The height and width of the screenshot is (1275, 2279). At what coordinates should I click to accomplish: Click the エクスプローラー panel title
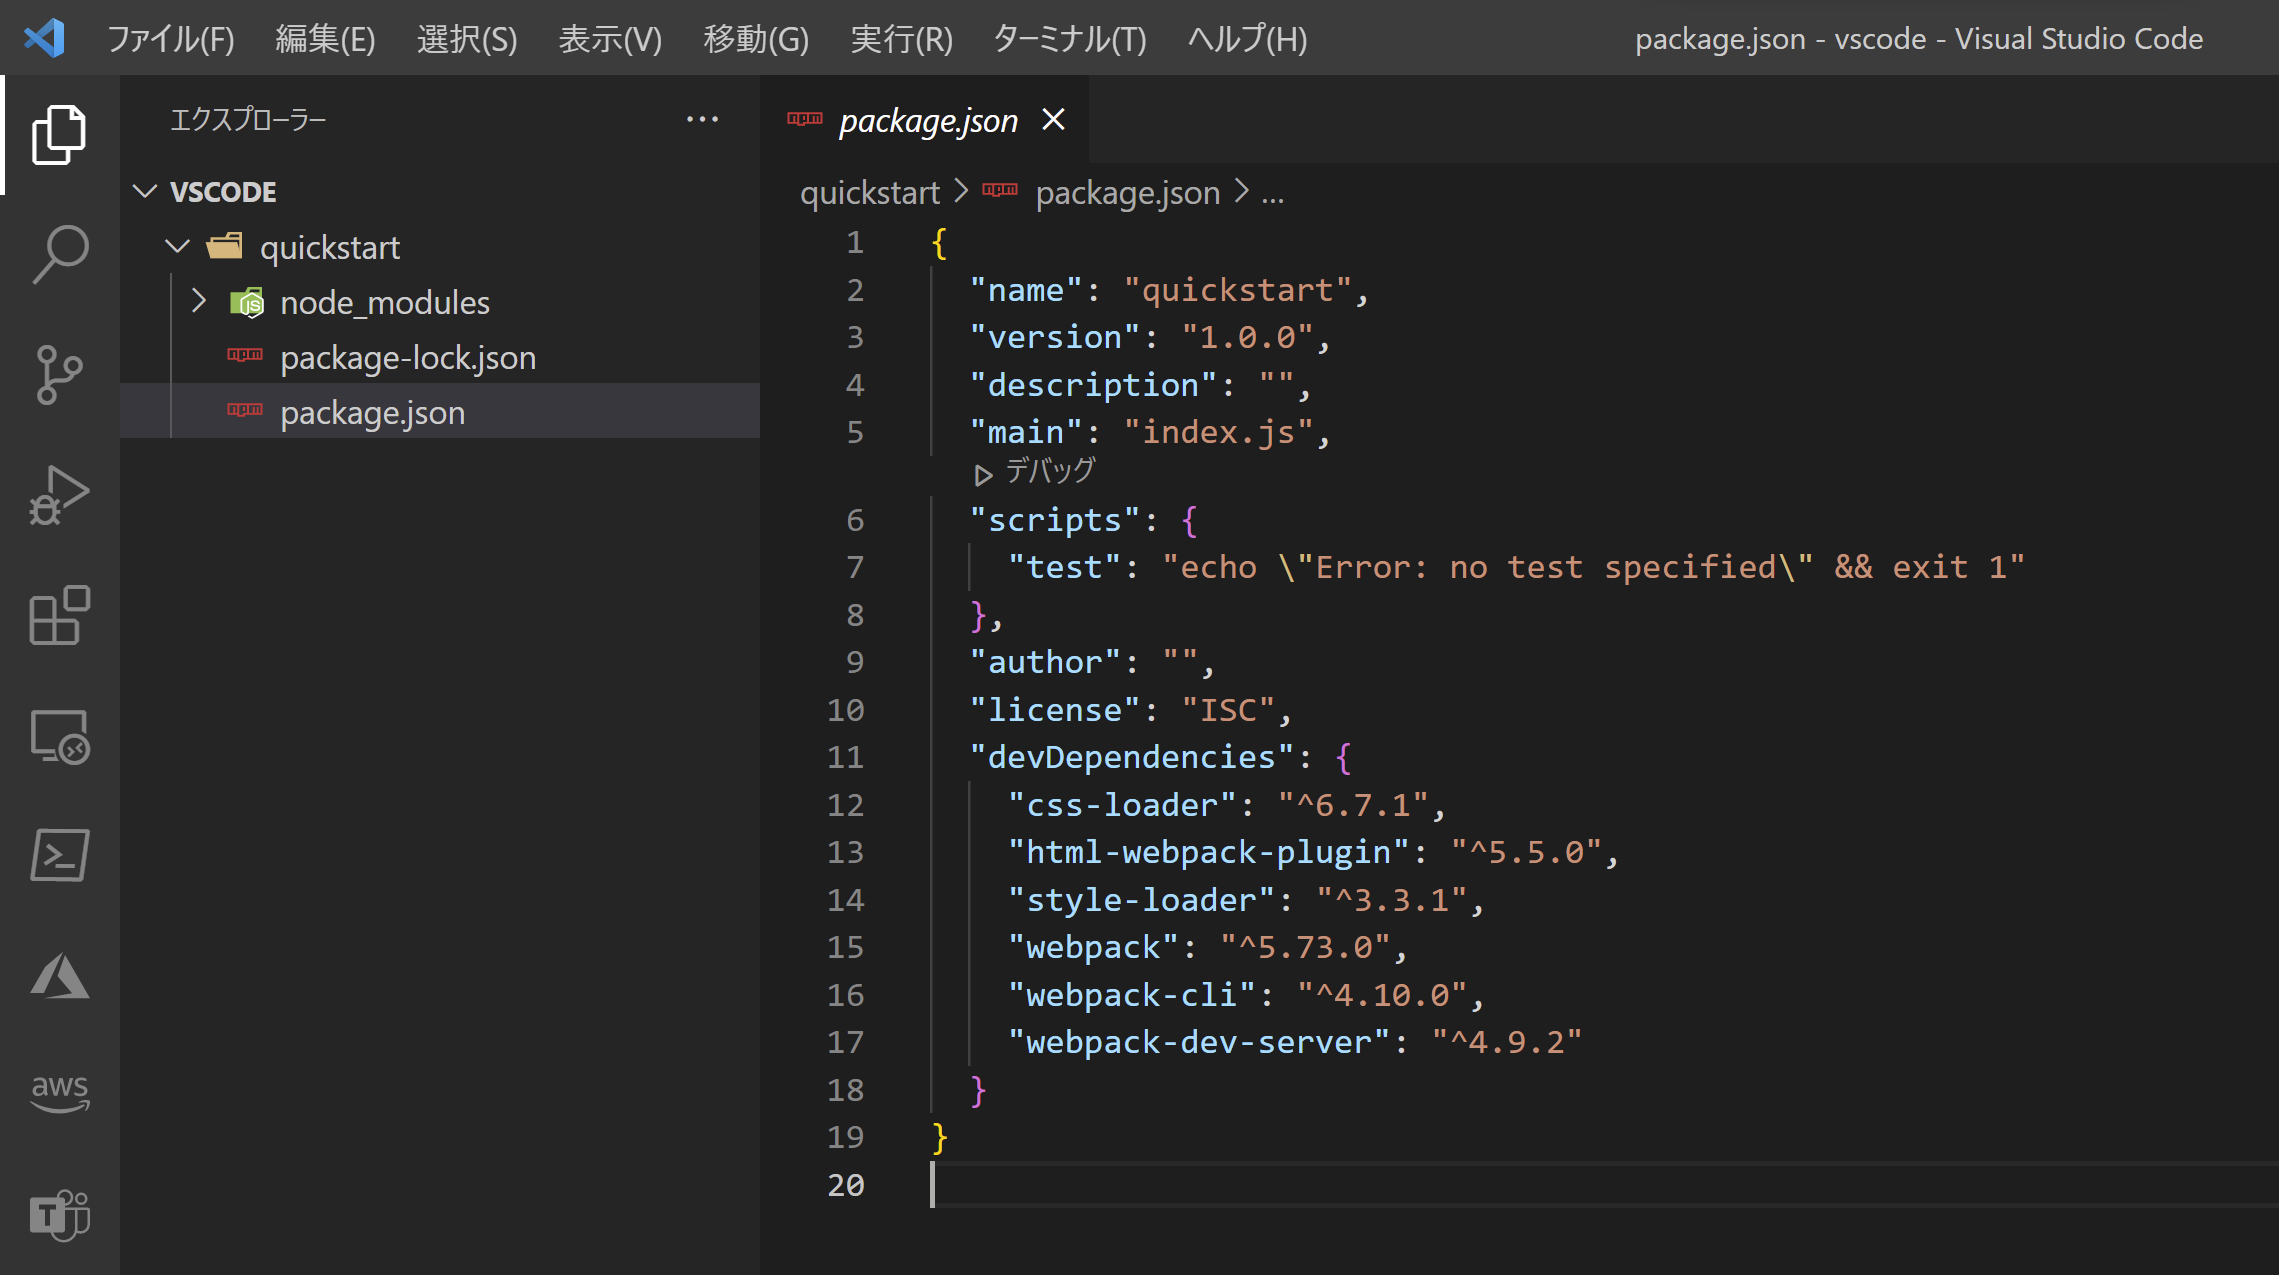[248, 120]
